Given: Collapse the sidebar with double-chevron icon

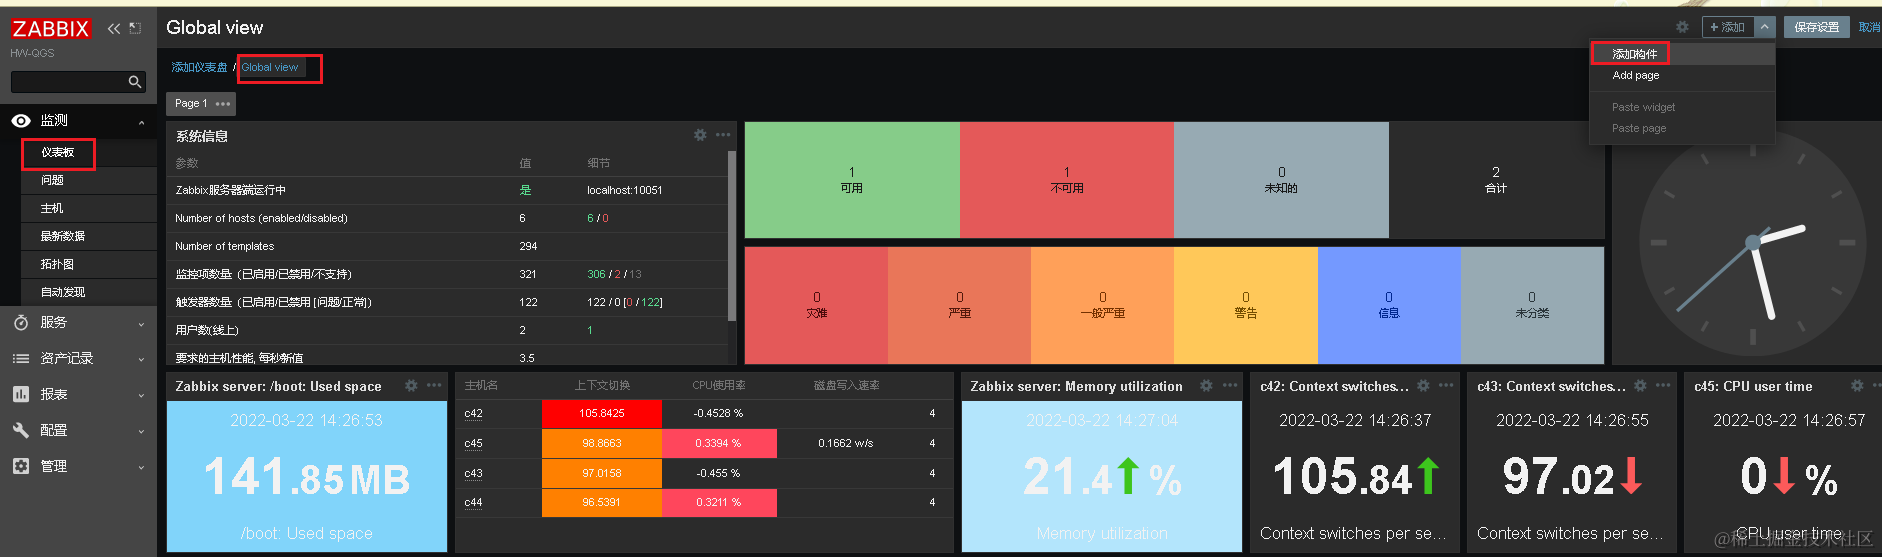Looking at the screenshot, I should (114, 28).
